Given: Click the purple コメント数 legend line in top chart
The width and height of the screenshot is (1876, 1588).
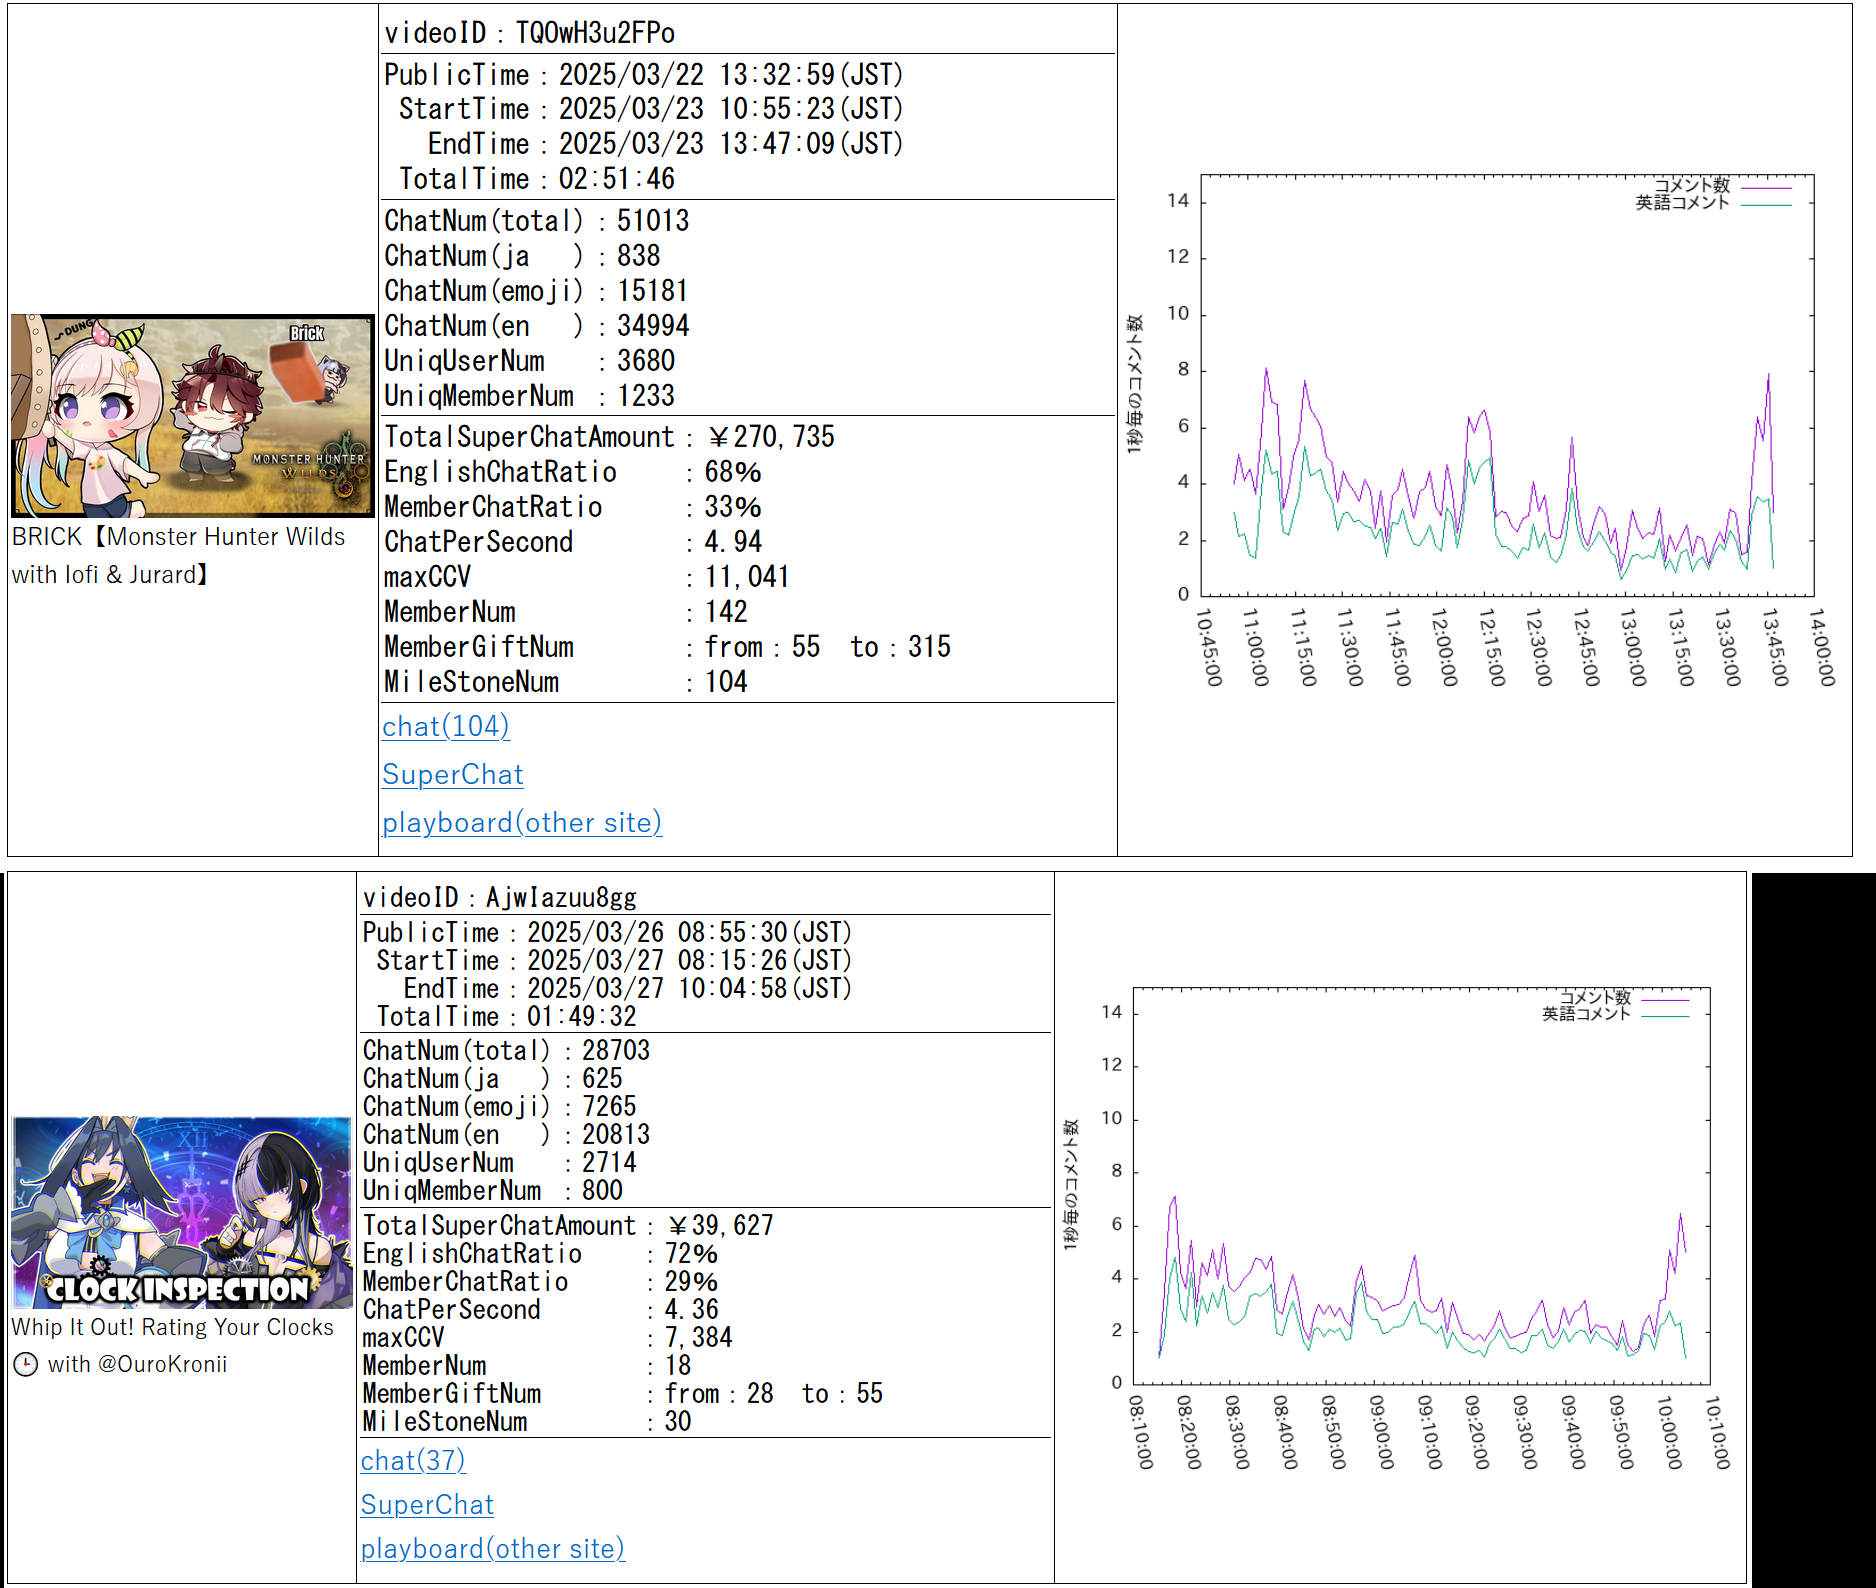Looking at the screenshot, I should tap(1765, 187).
